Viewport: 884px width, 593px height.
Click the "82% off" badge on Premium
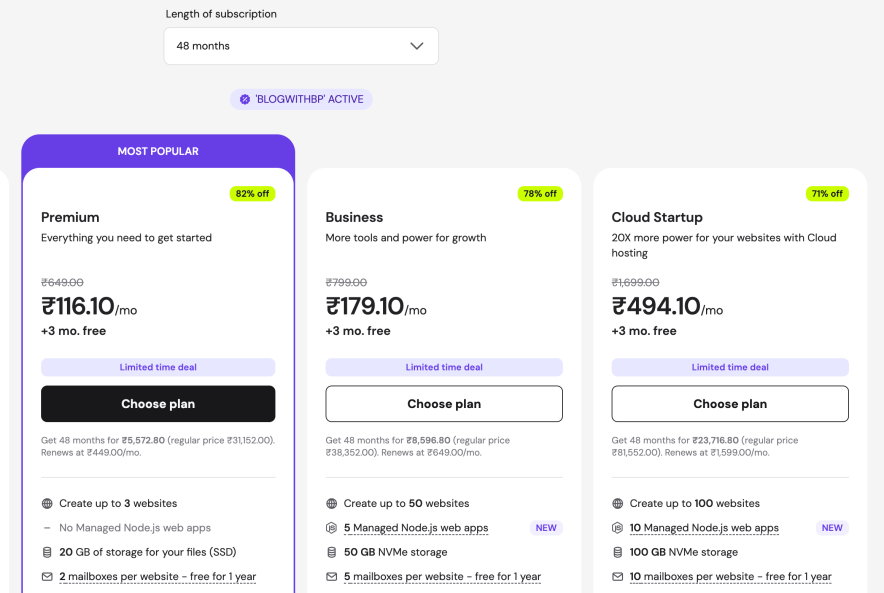(252, 193)
